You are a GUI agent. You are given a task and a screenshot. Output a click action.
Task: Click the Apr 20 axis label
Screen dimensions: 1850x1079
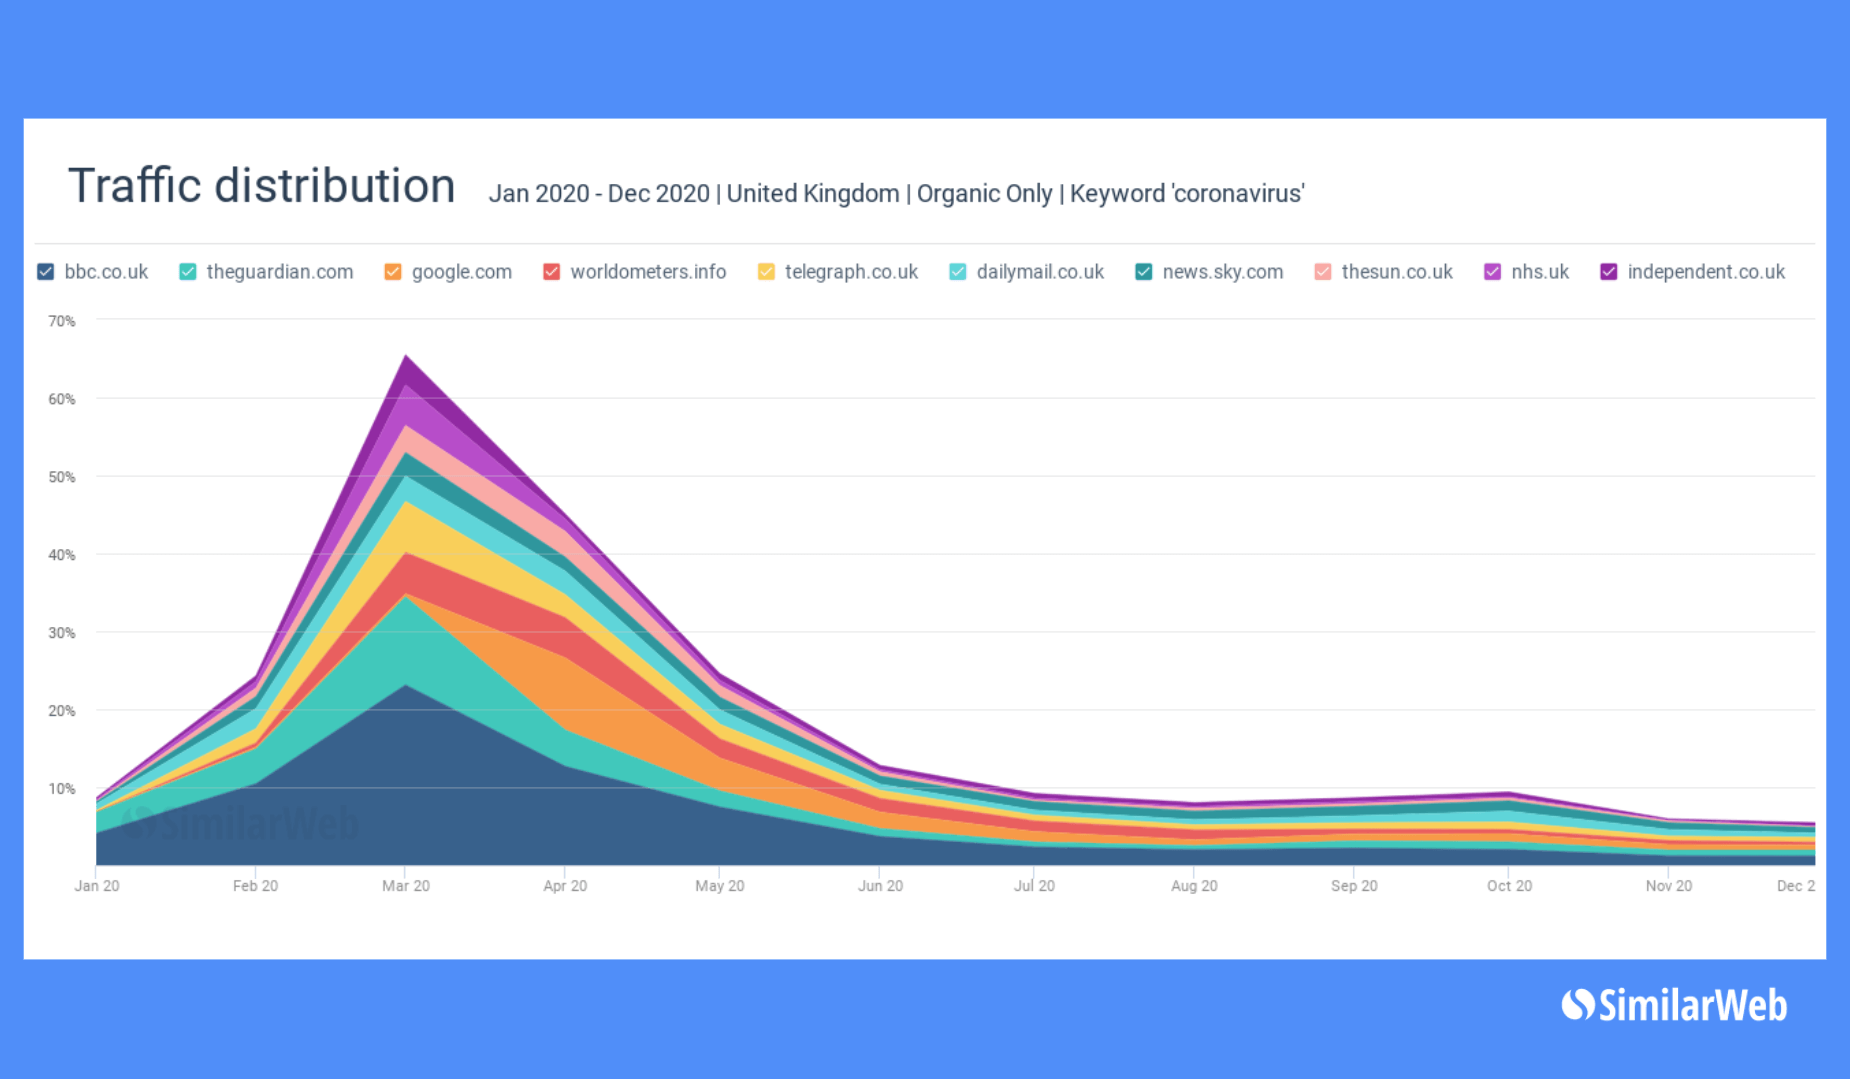click(565, 886)
